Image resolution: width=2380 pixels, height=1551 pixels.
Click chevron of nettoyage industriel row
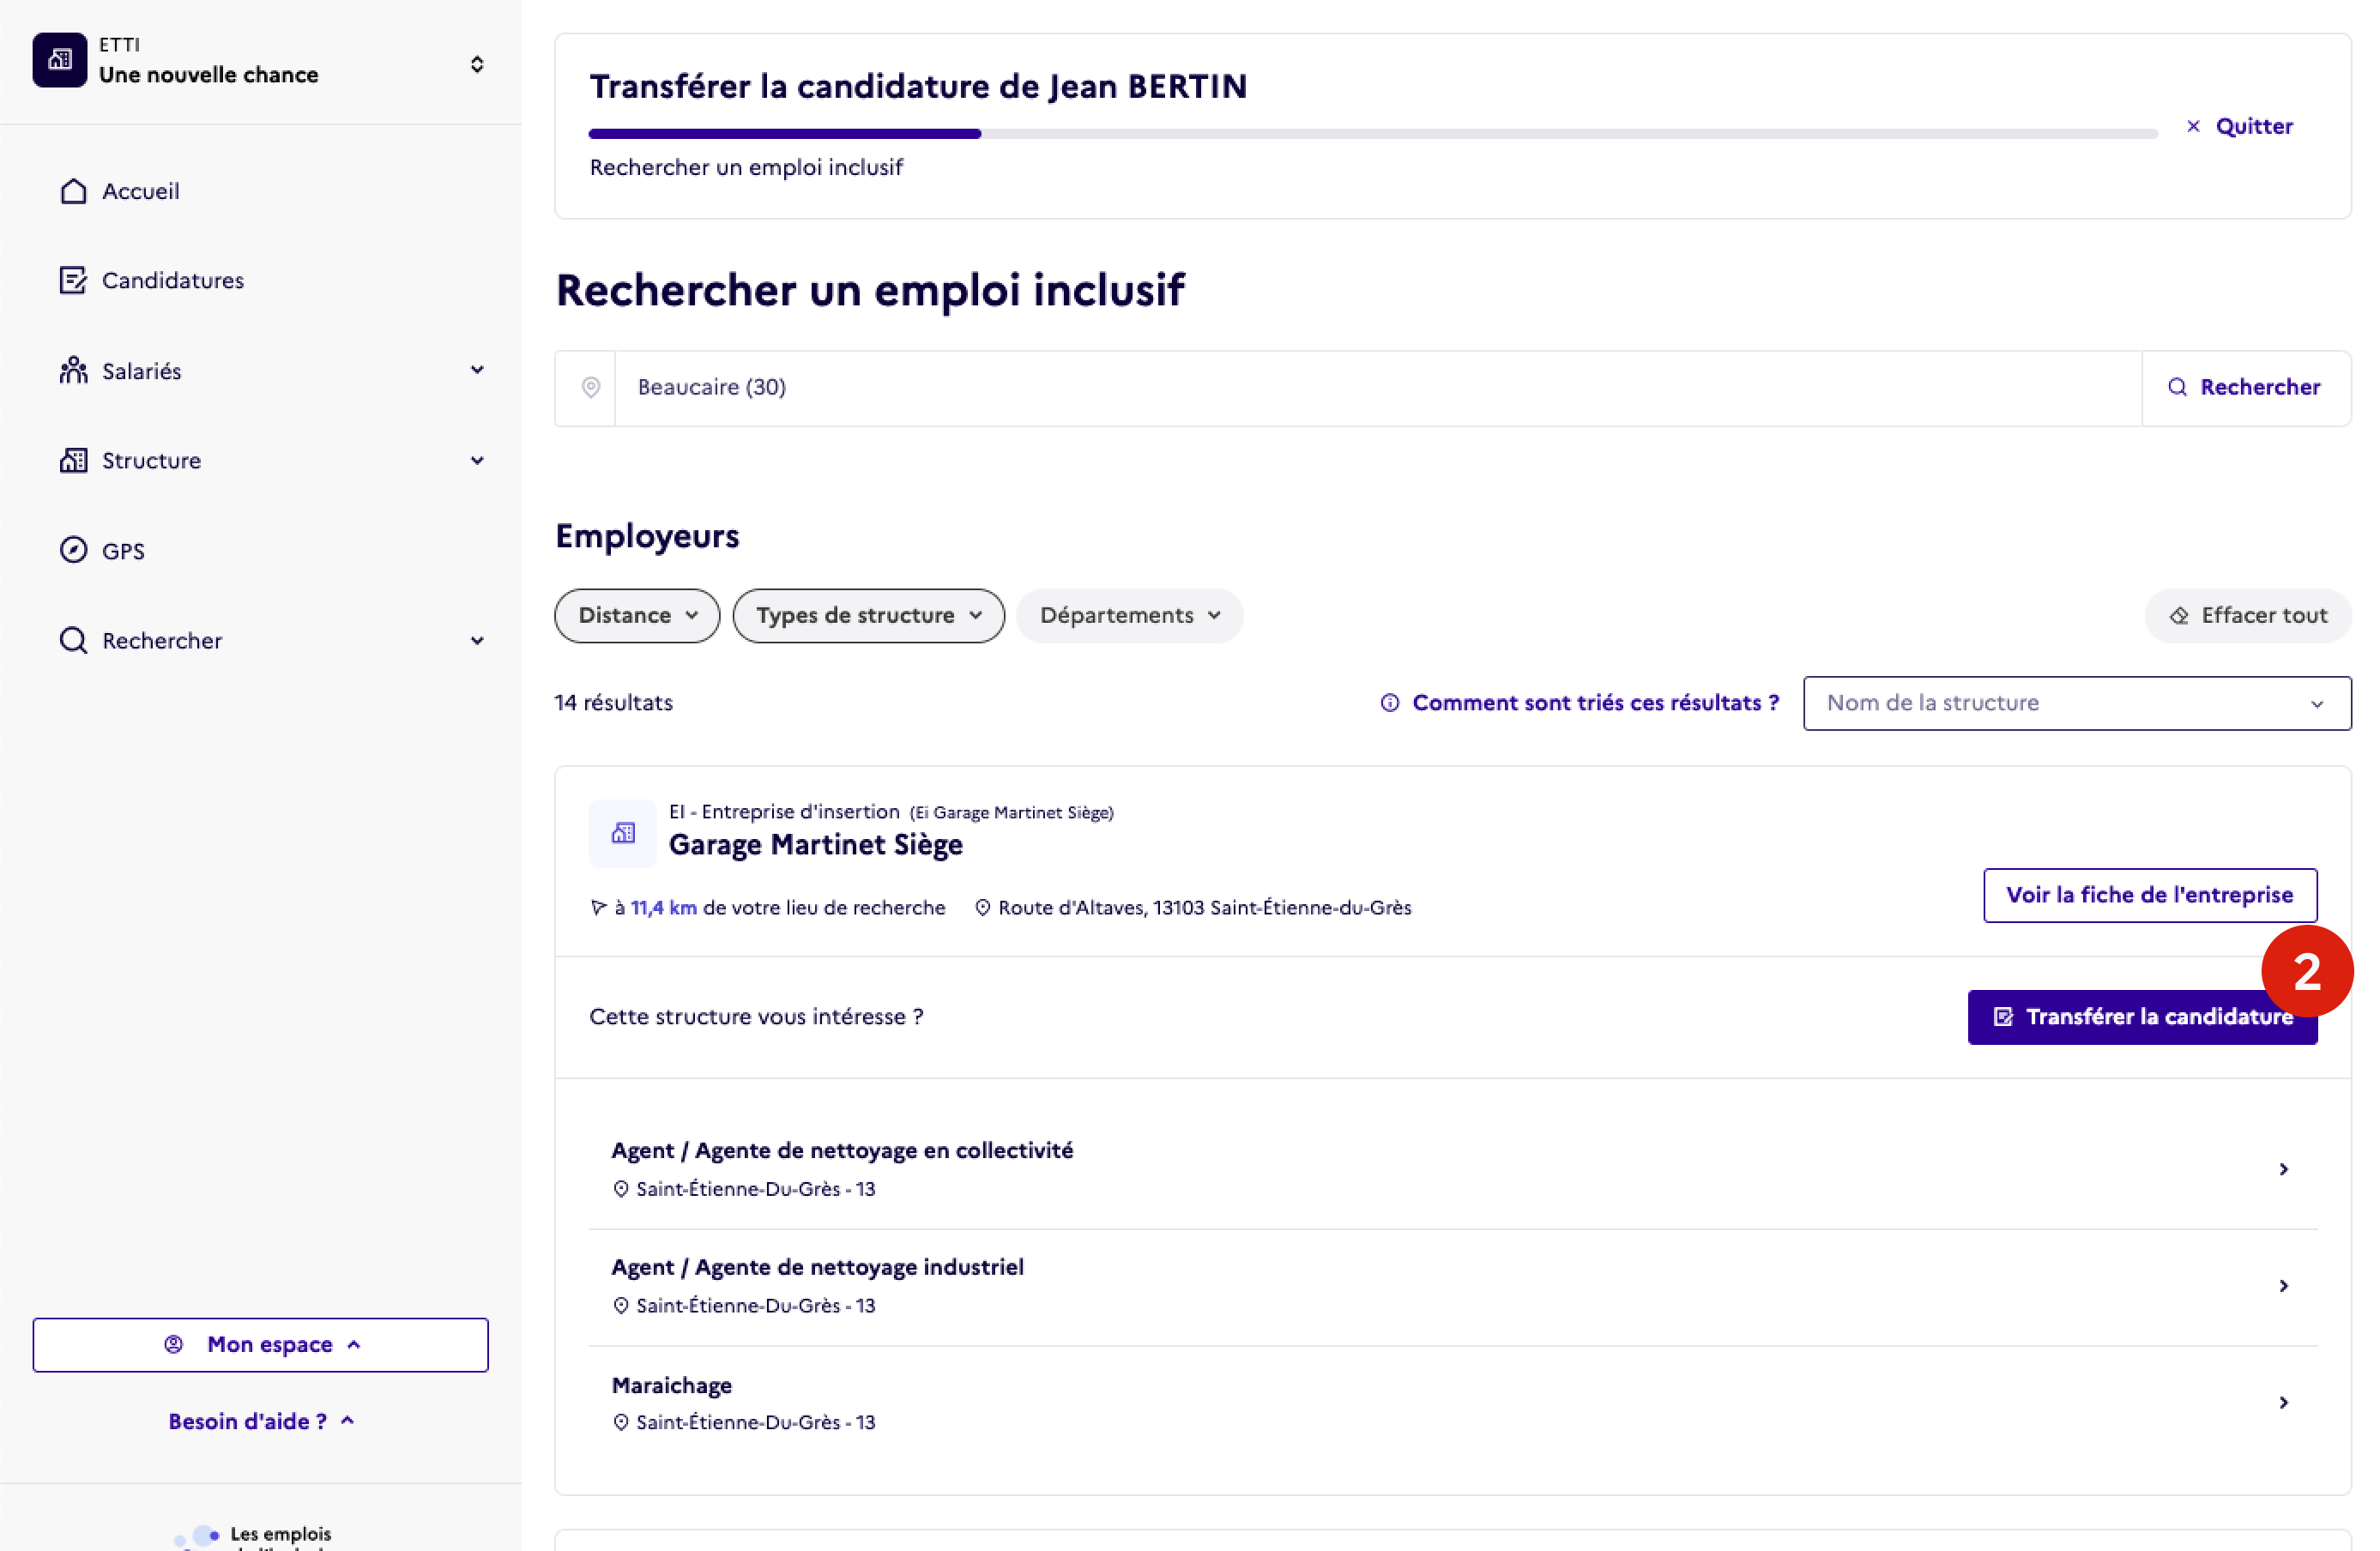(2284, 1286)
